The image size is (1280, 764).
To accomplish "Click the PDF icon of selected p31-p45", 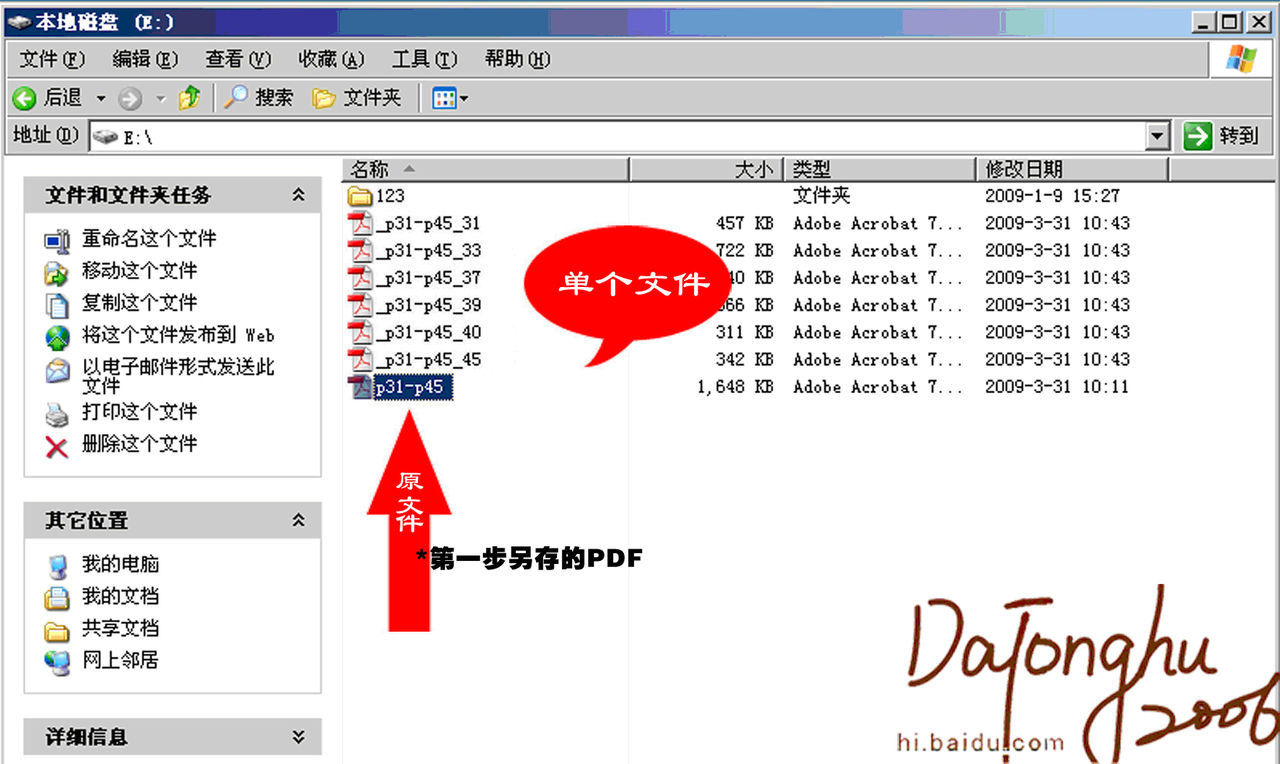I will (360, 387).
